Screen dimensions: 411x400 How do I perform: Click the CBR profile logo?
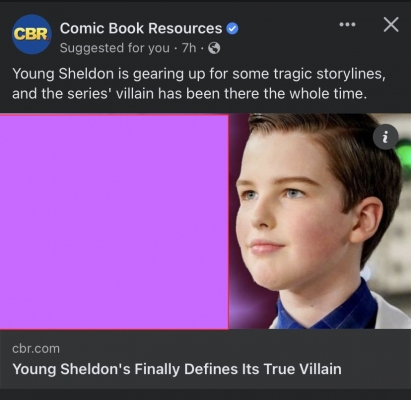(32, 34)
